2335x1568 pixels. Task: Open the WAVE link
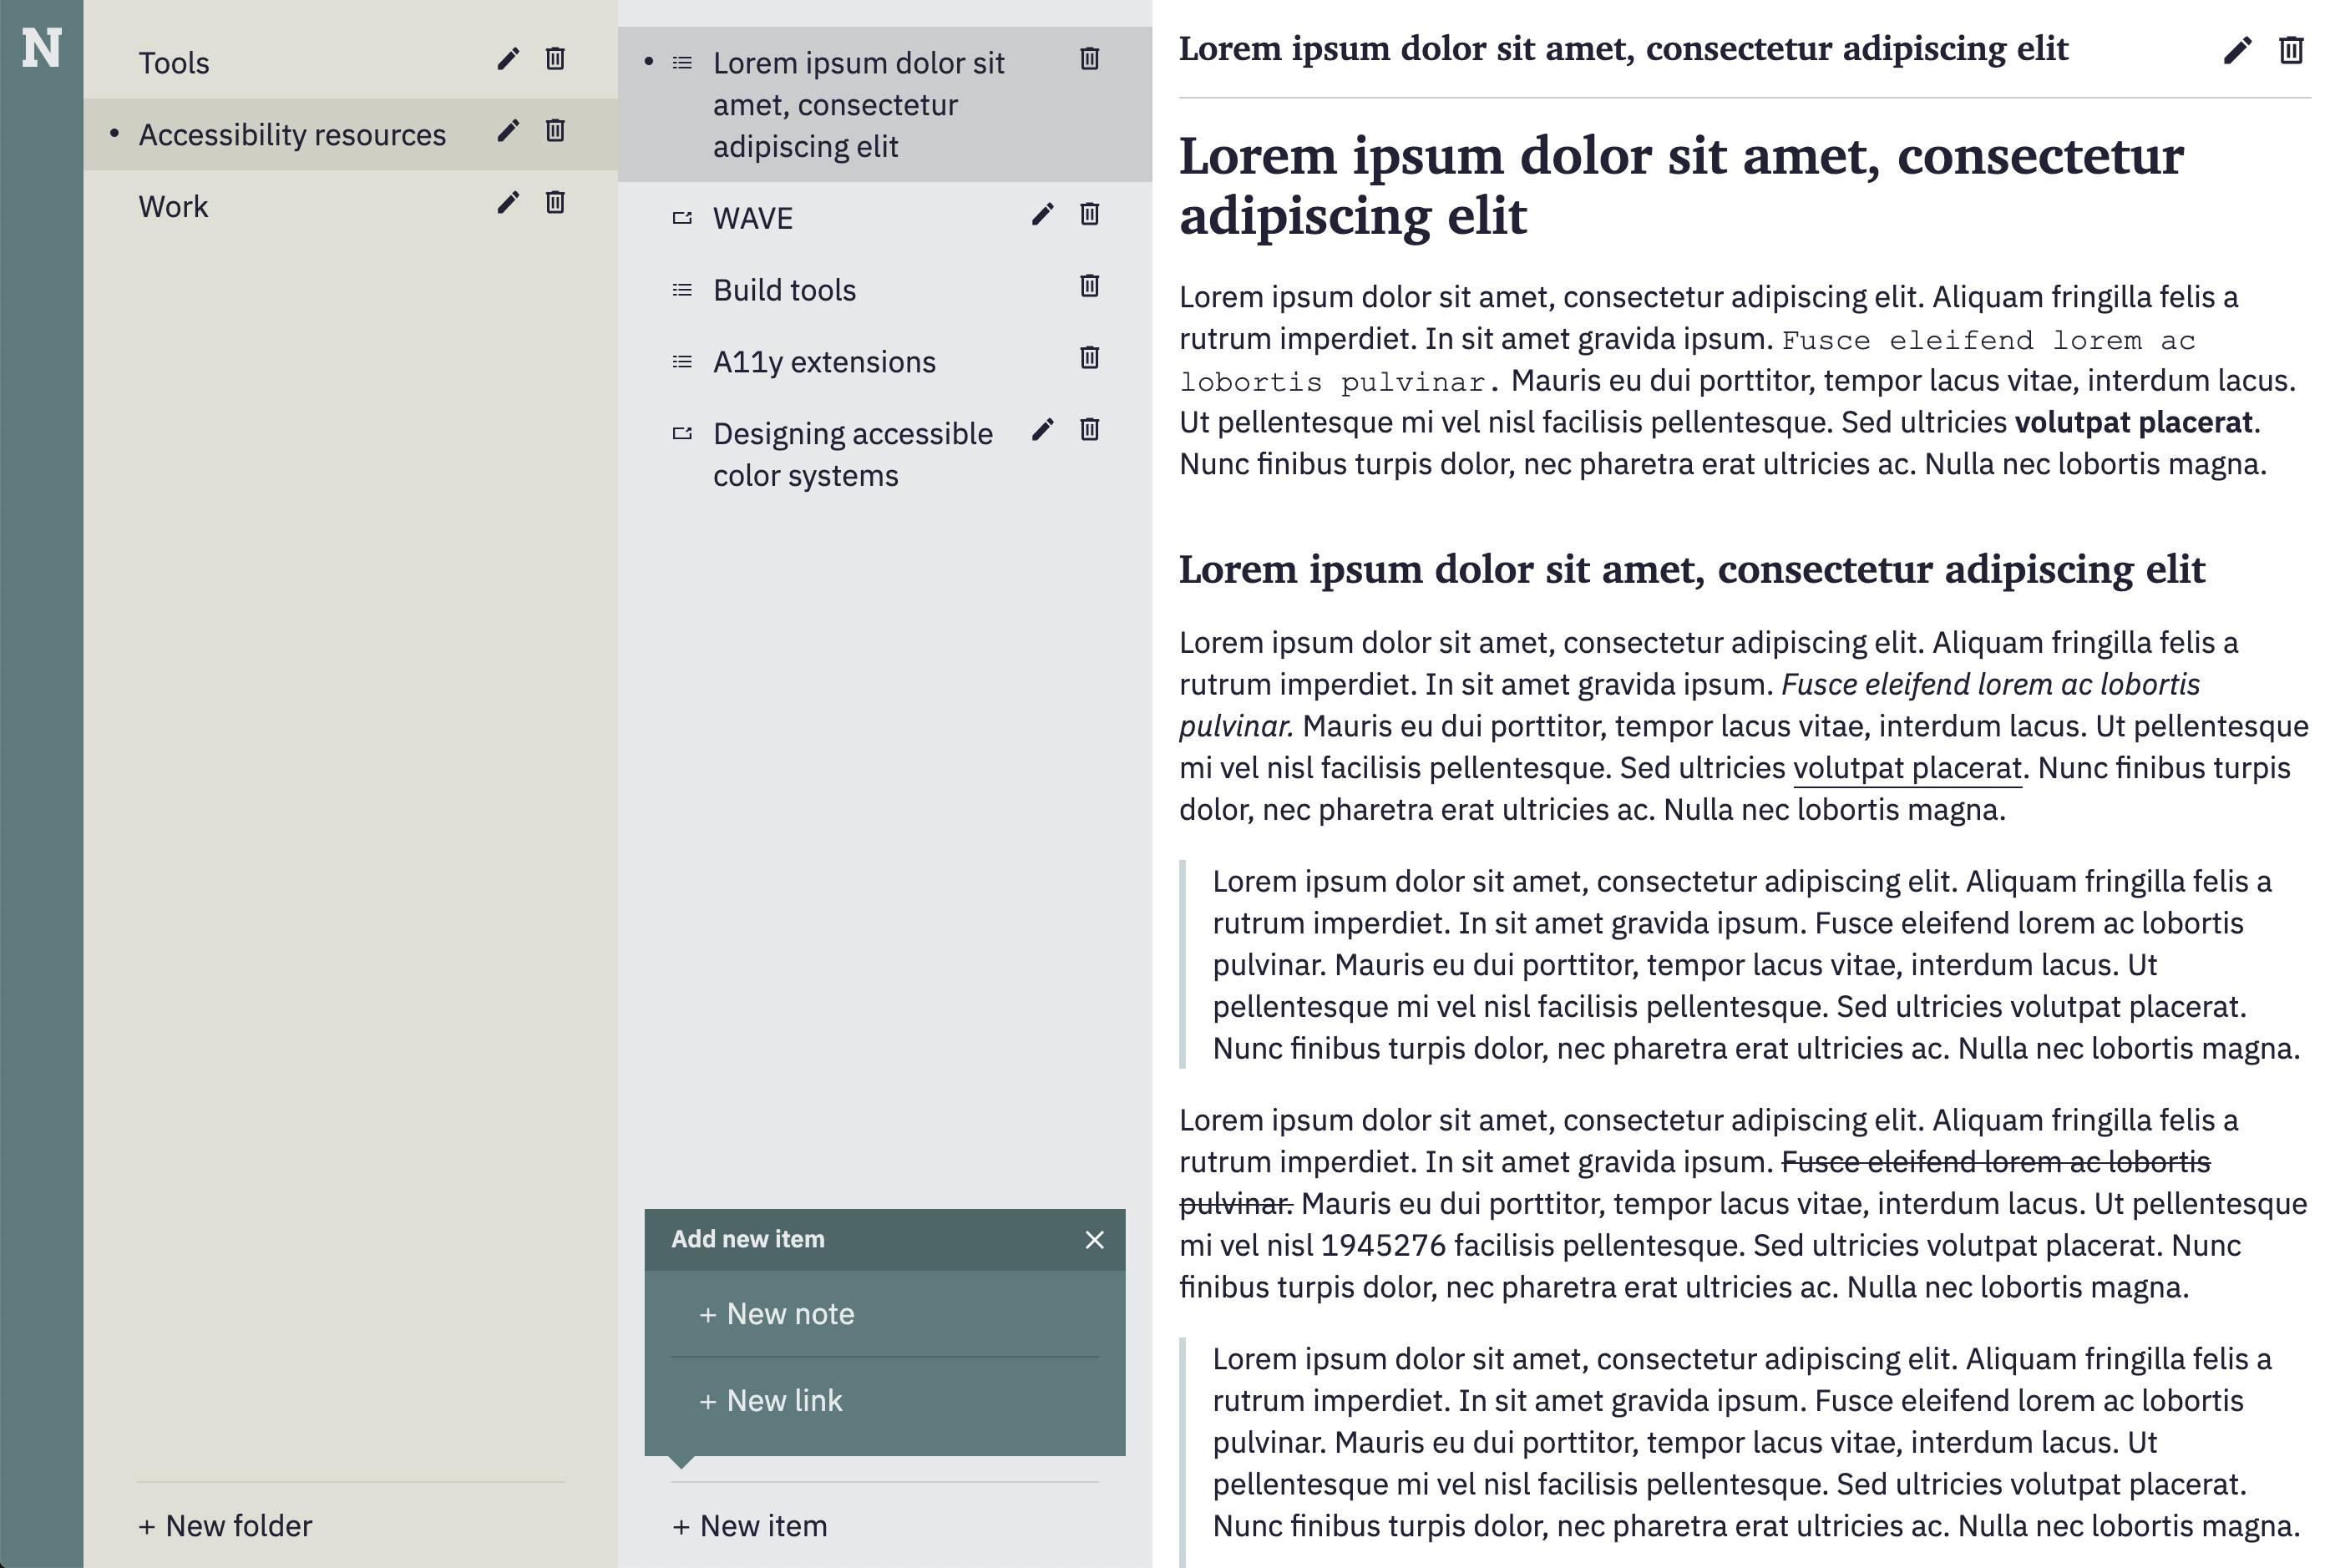coord(753,218)
